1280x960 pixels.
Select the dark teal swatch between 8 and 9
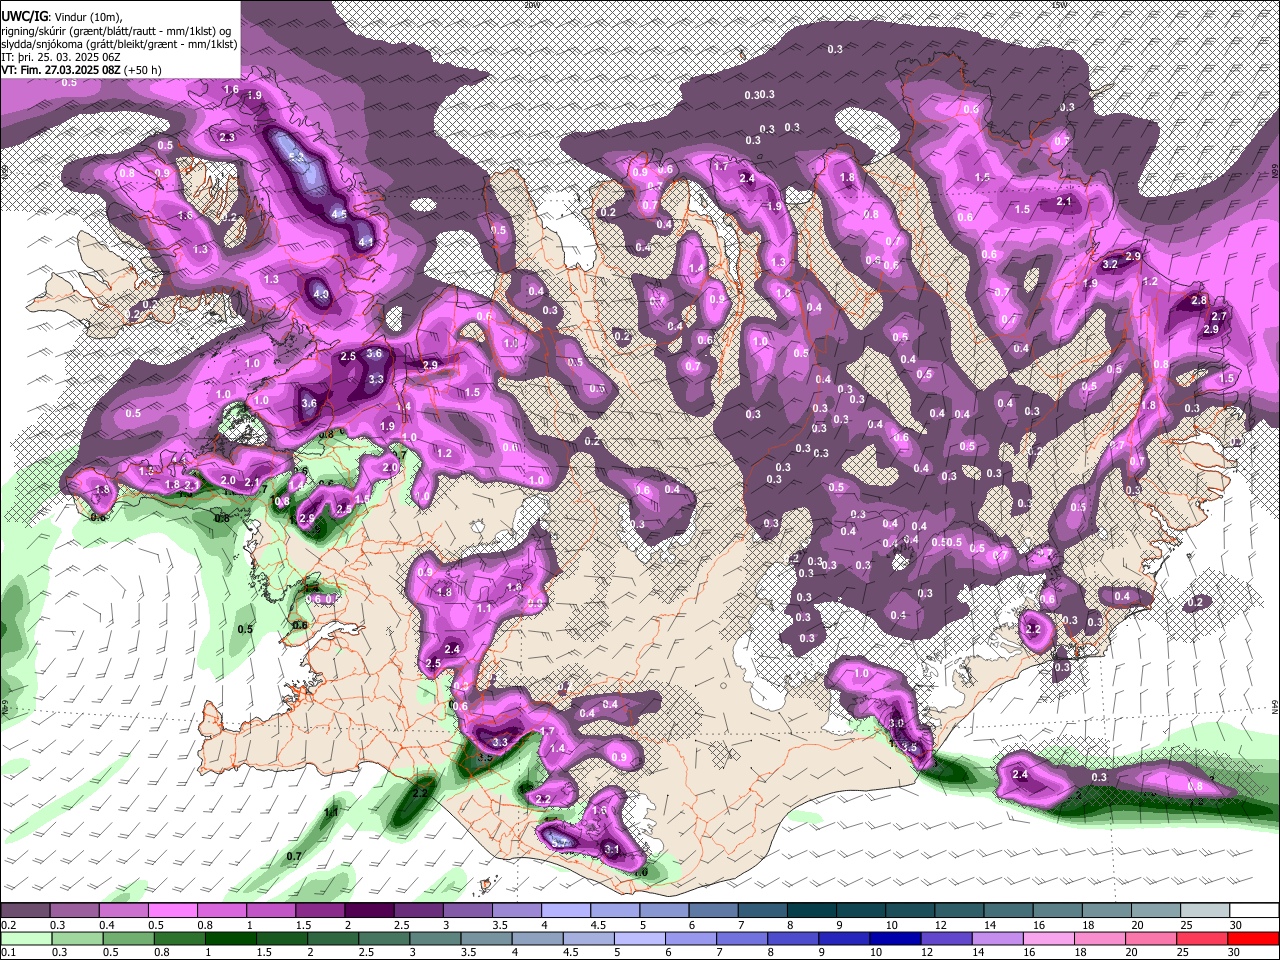[x=811, y=911]
